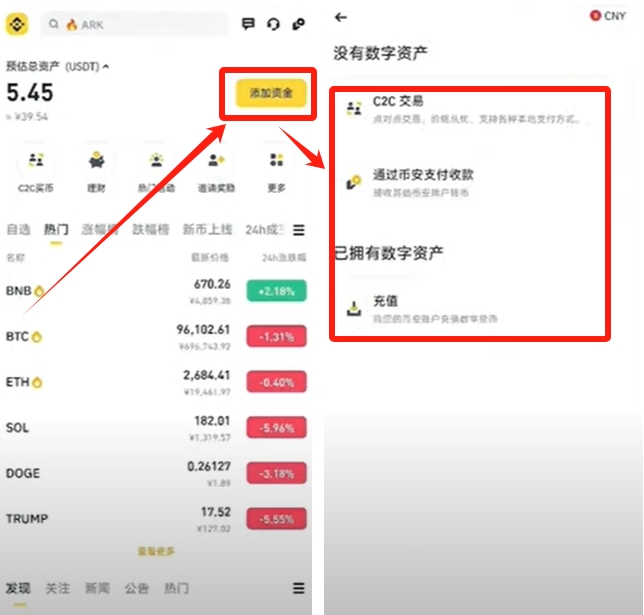
Task: Open the messages chat icon
Action: (x=248, y=24)
